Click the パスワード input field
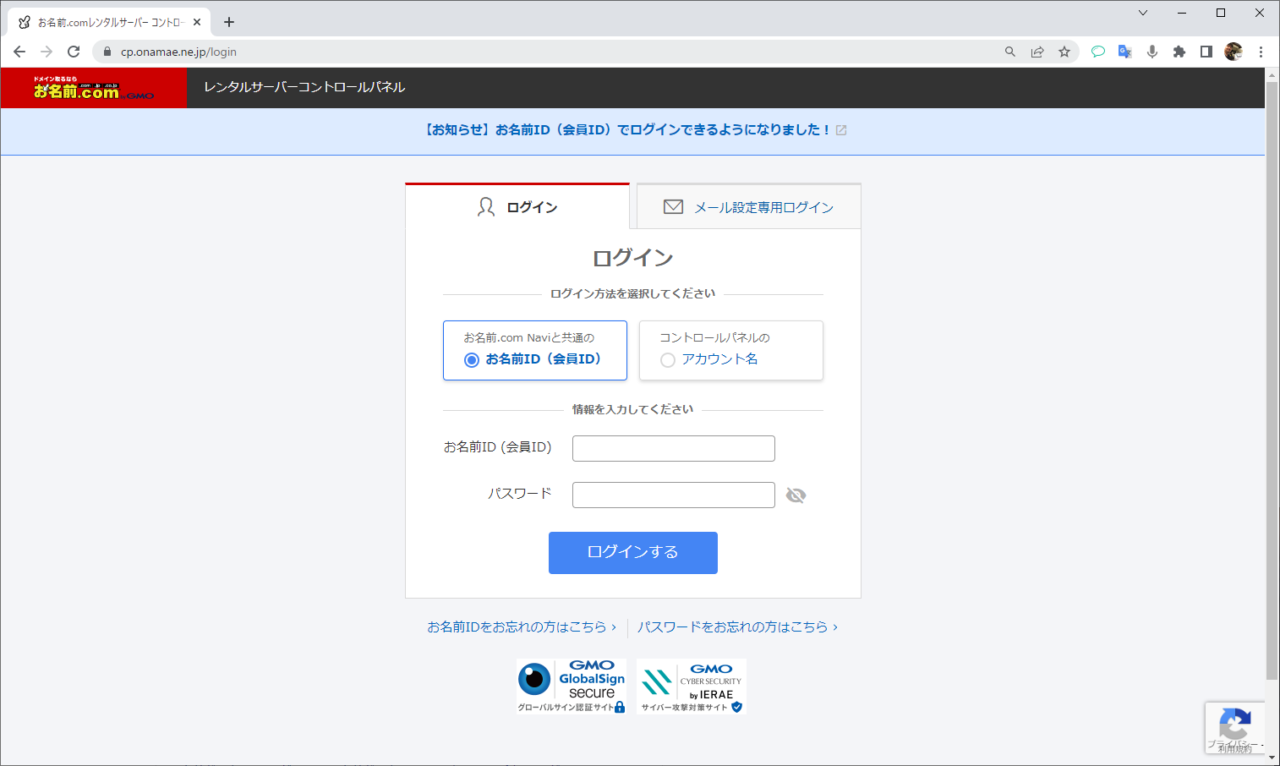This screenshot has width=1280, height=766. [x=673, y=495]
